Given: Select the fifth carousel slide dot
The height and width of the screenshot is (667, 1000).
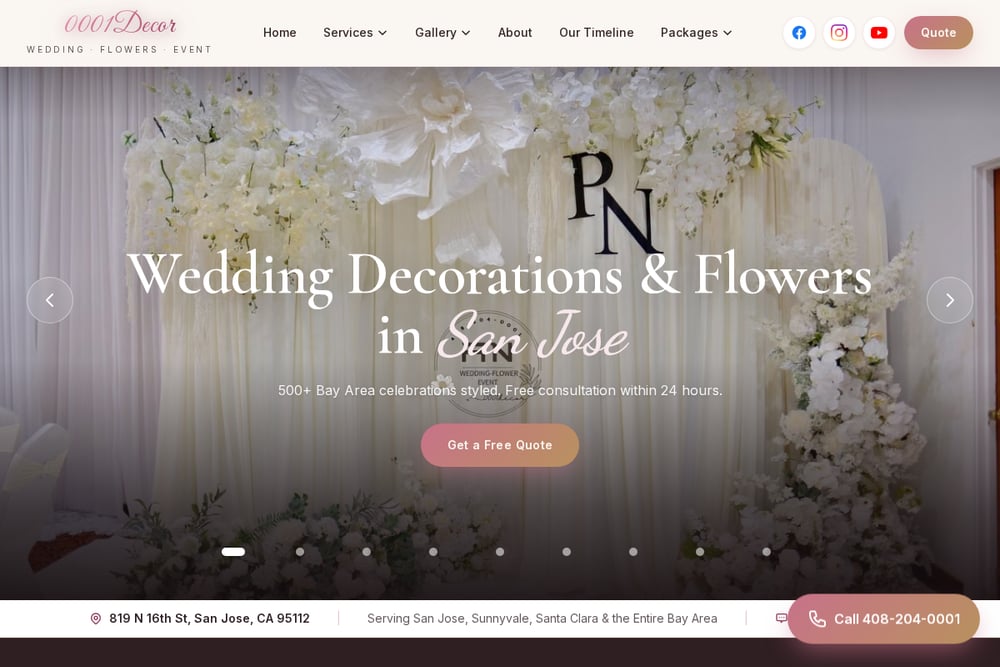Looking at the screenshot, I should [x=500, y=552].
